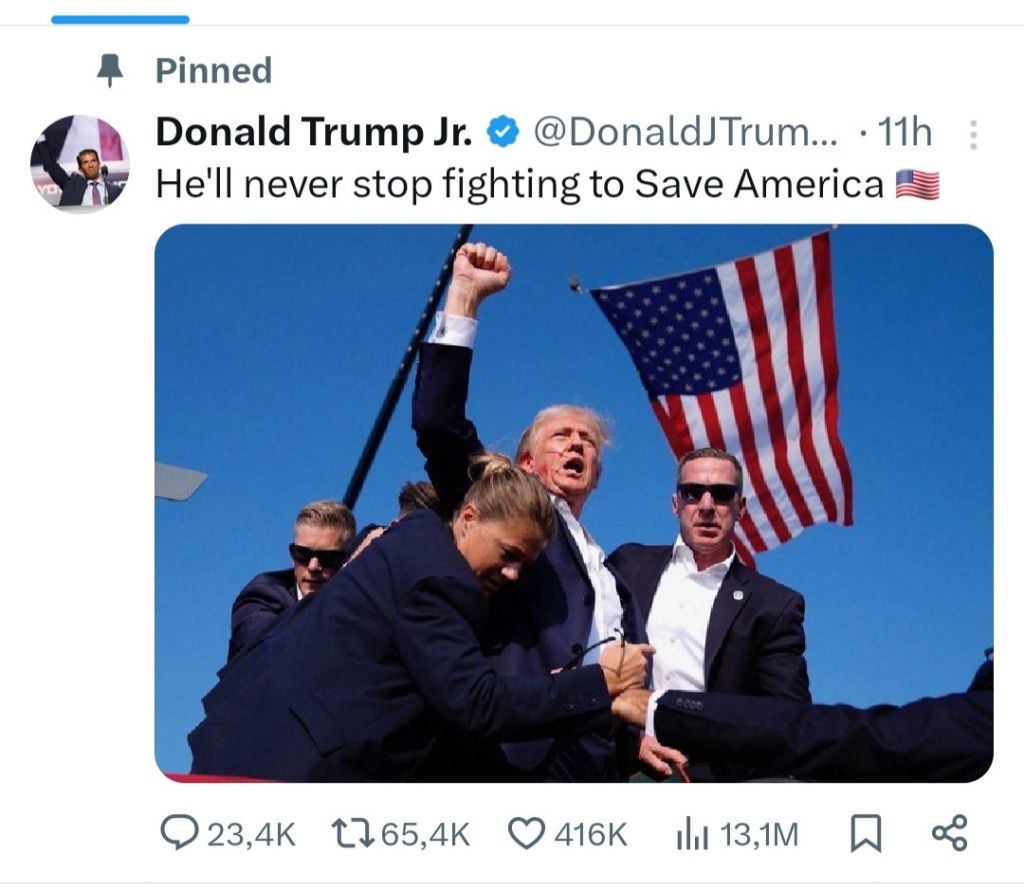Open view analytics bar chart icon

tap(692, 834)
